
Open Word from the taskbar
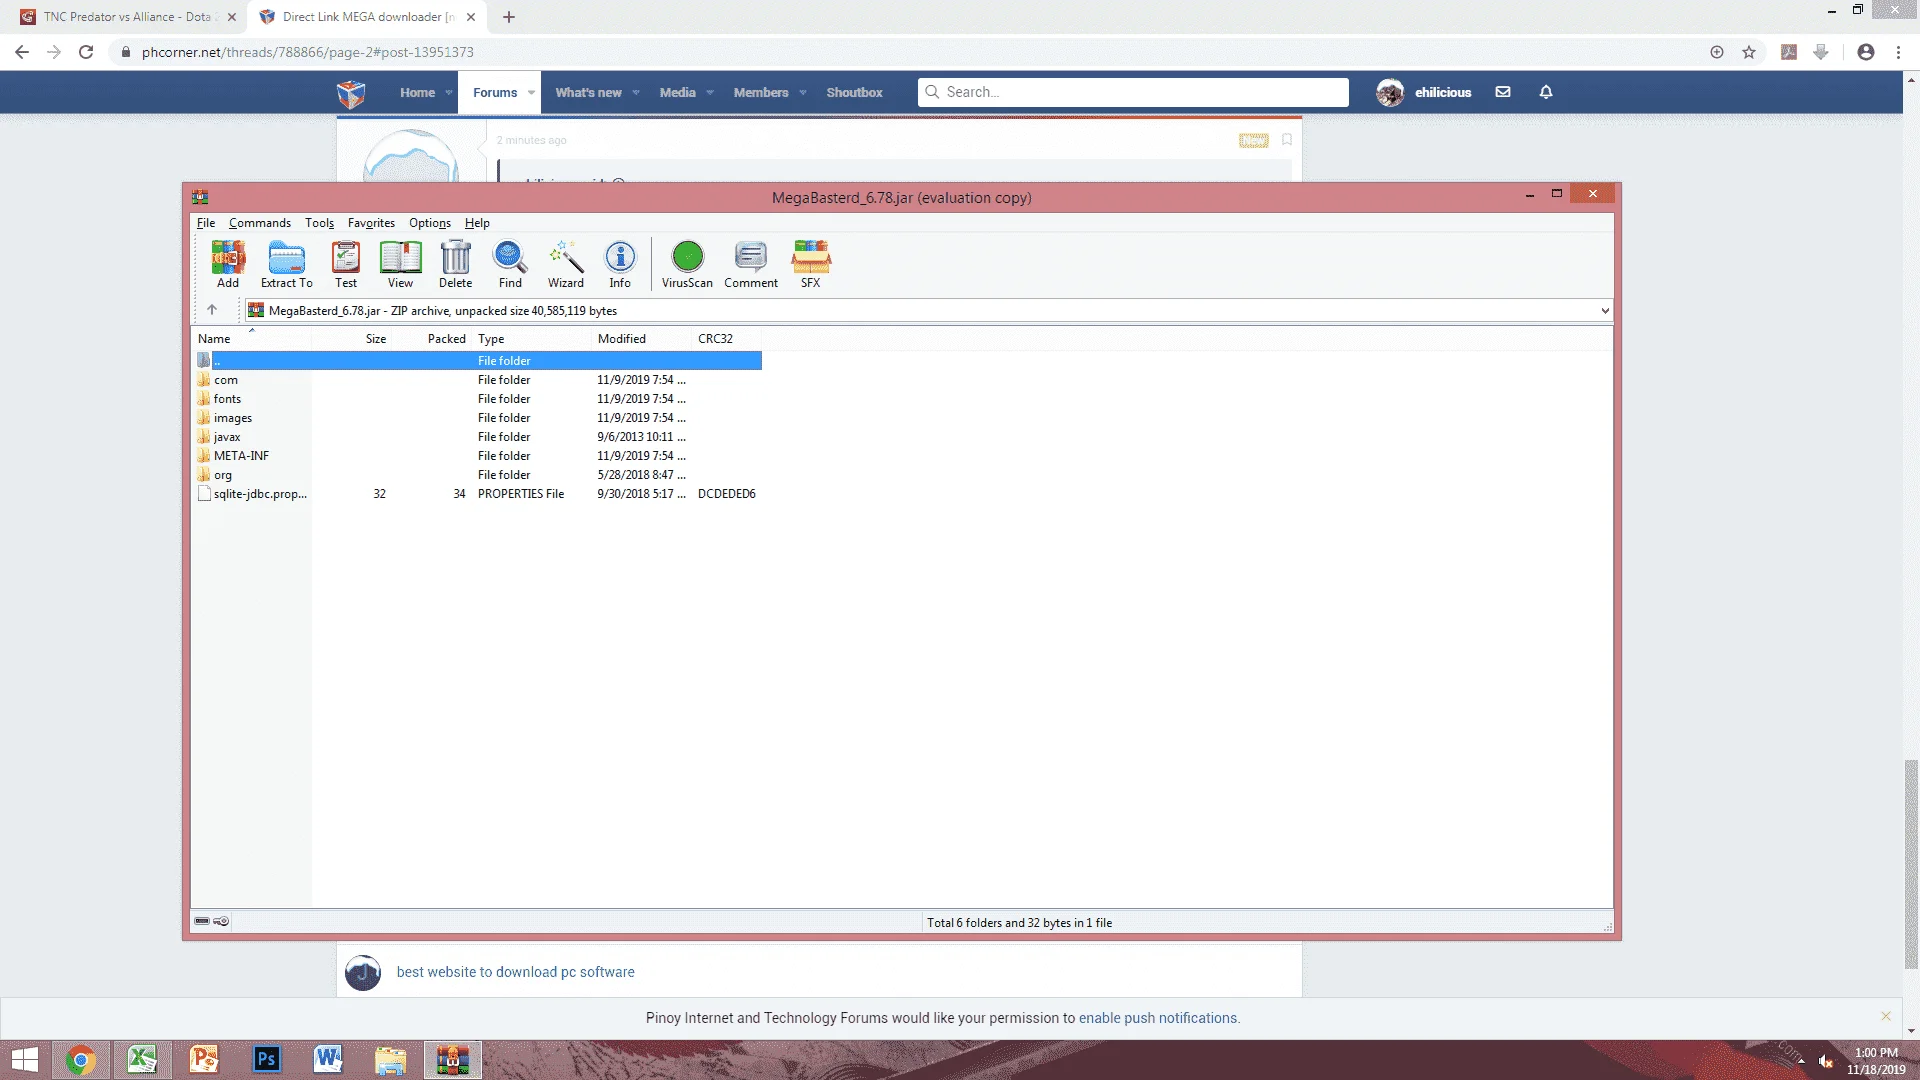pos(328,1060)
